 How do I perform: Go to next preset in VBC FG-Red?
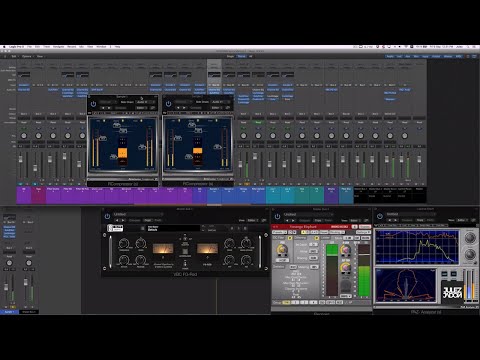tap(123, 220)
